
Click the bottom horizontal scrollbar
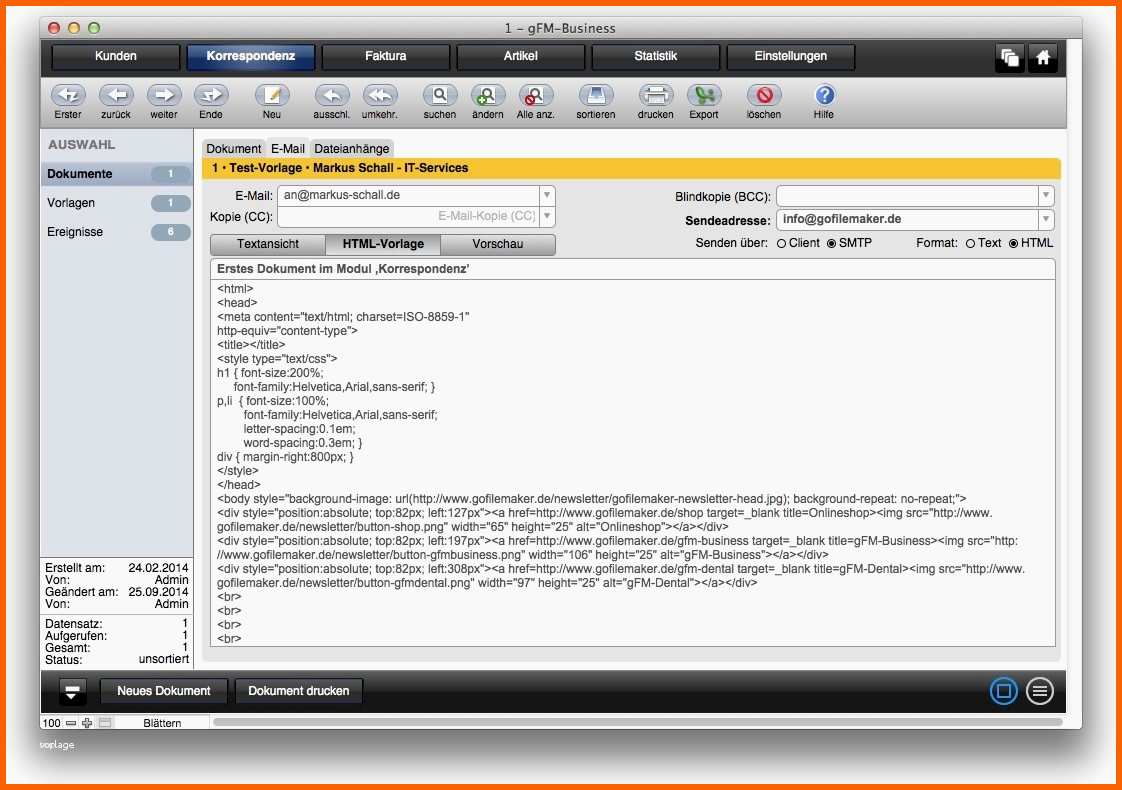coord(637,722)
